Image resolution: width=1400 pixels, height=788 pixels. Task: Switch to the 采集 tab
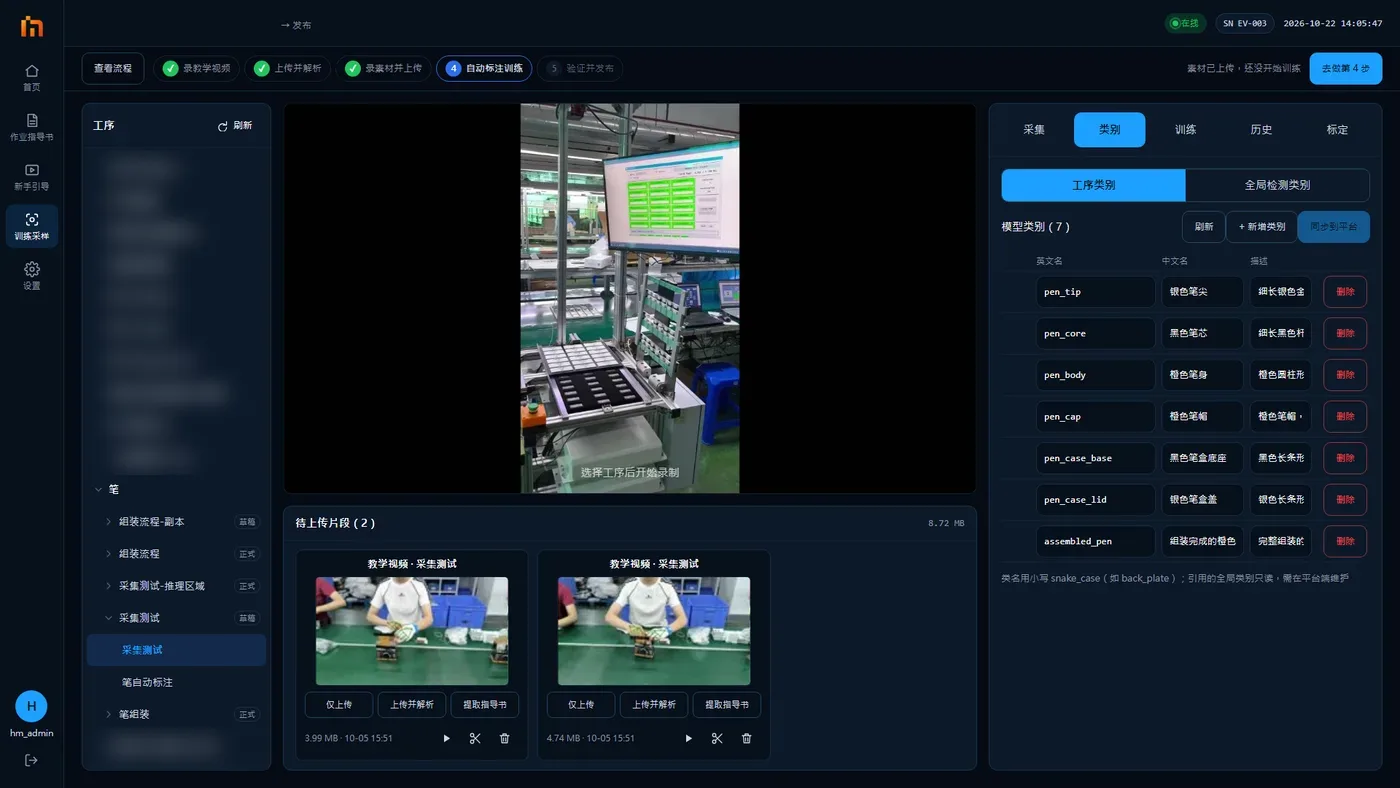tap(1034, 130)
